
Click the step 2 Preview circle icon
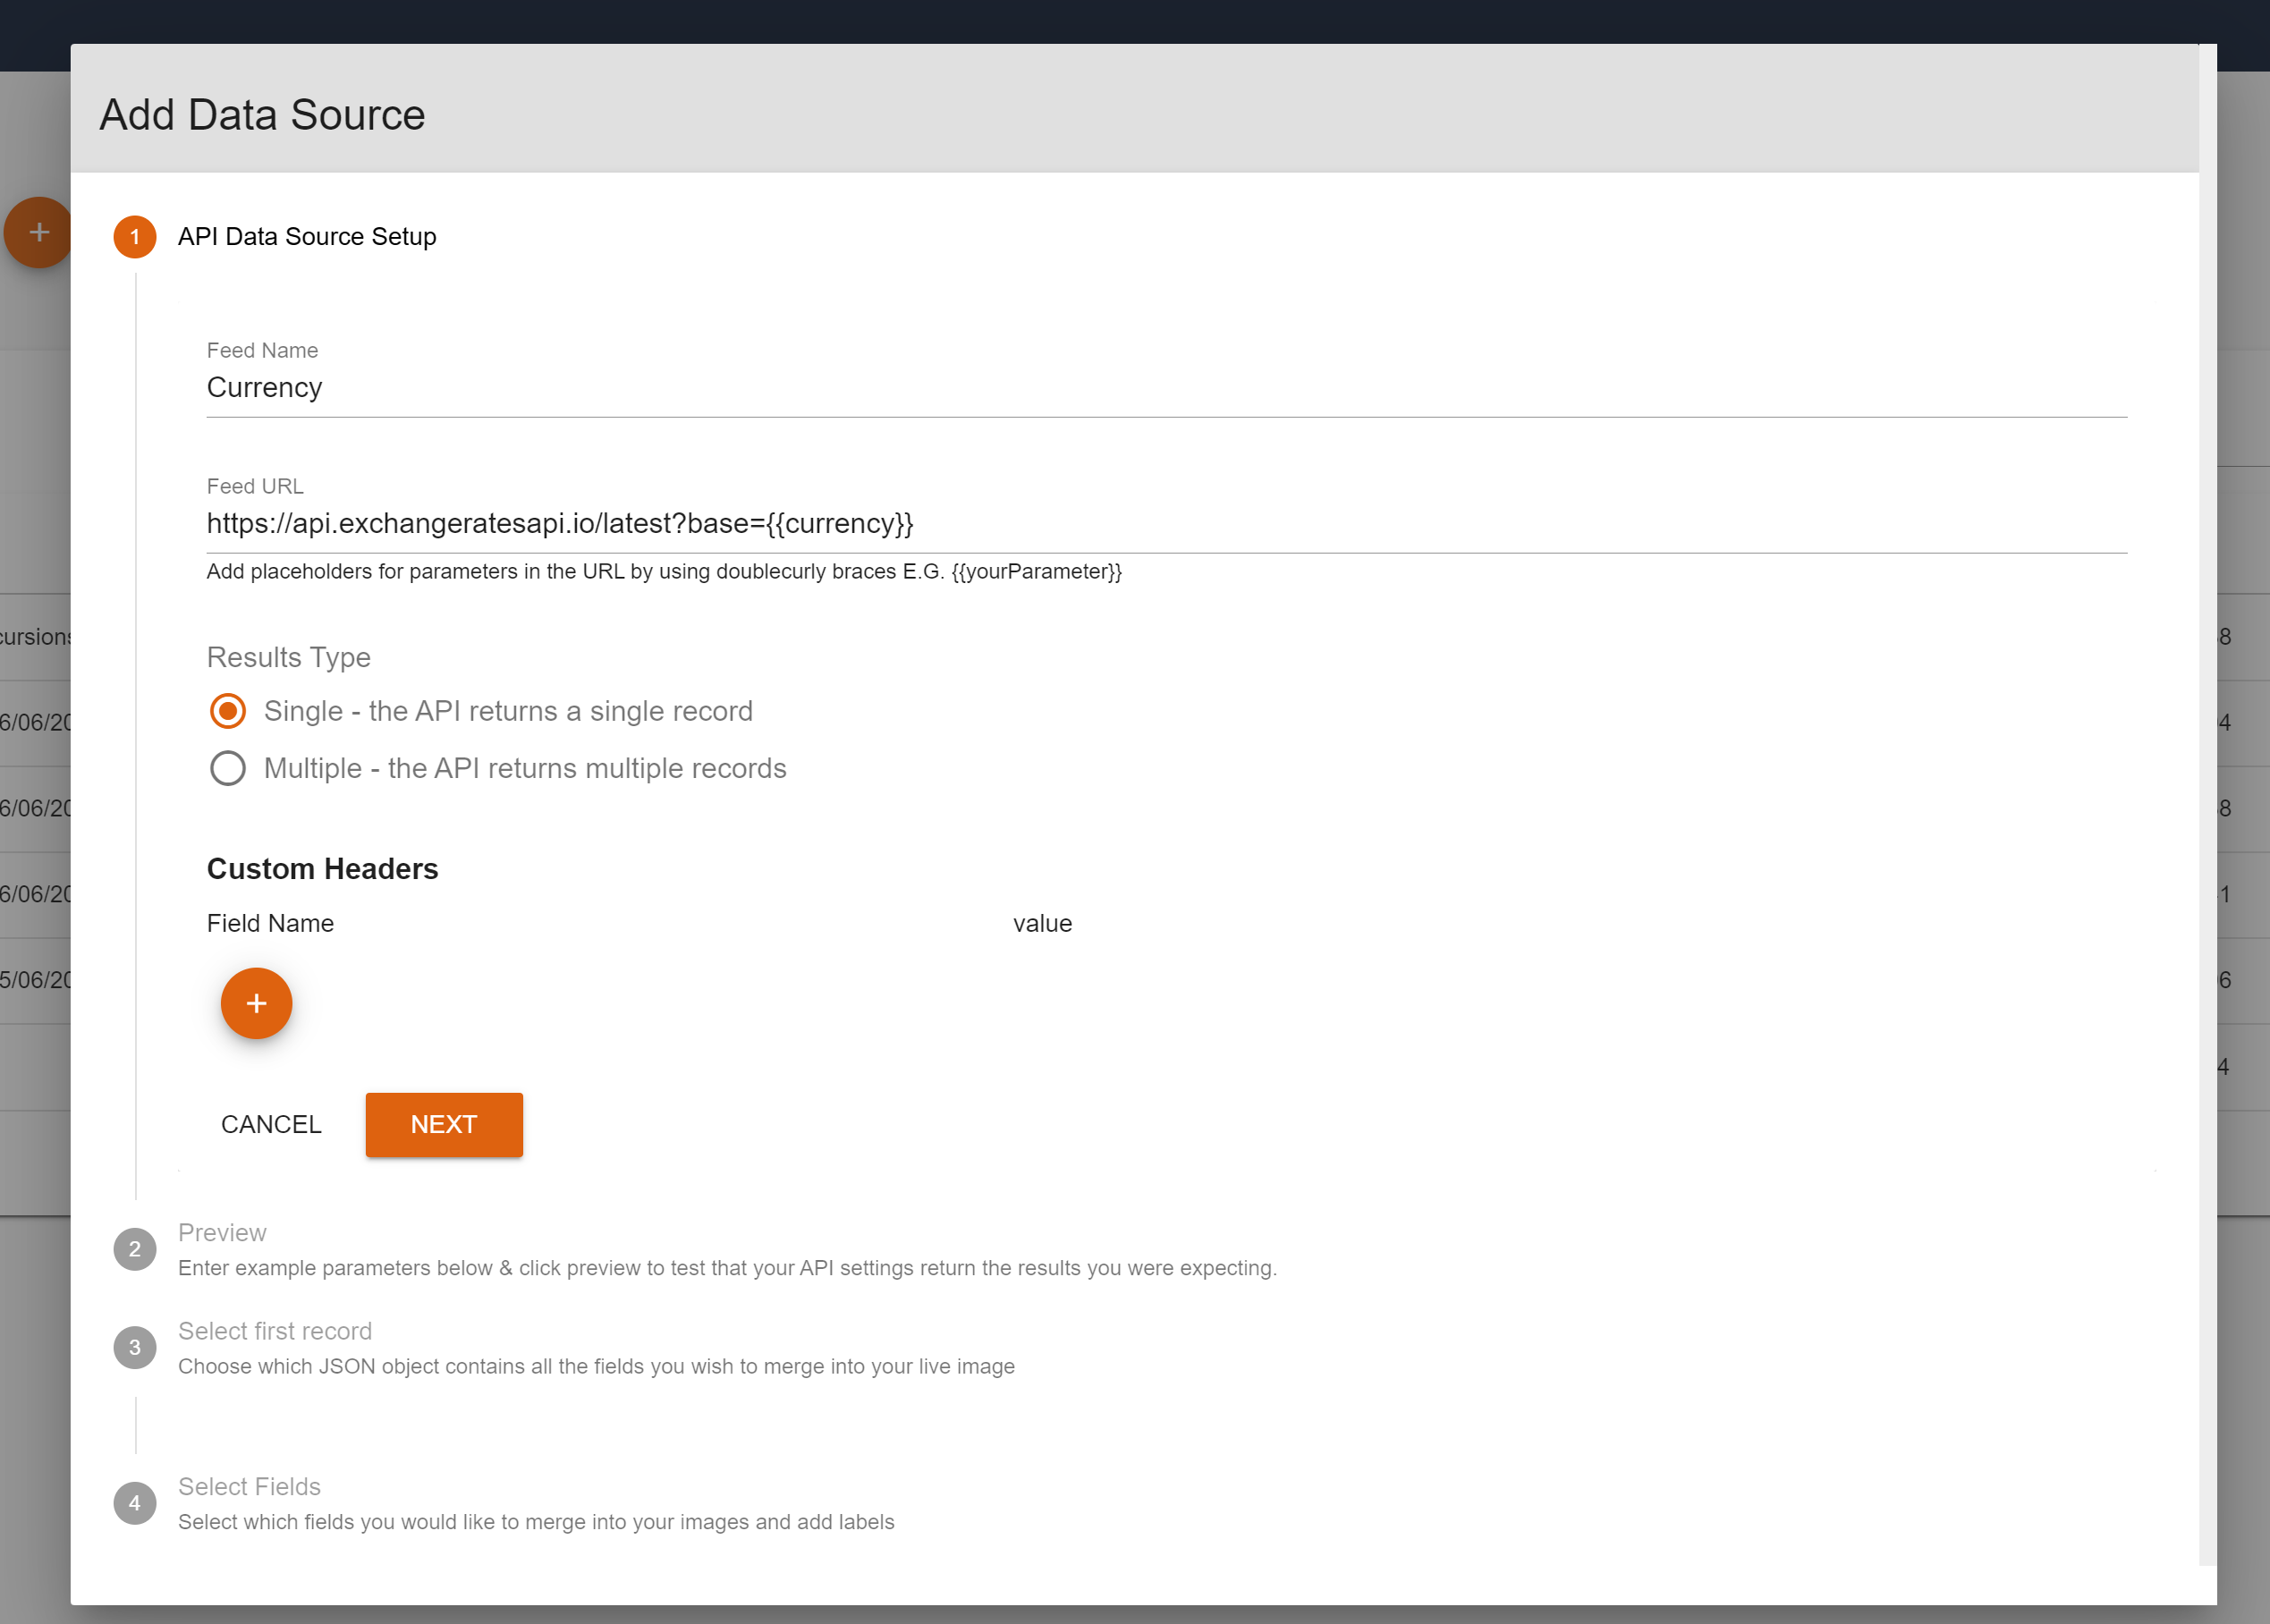135,1249
